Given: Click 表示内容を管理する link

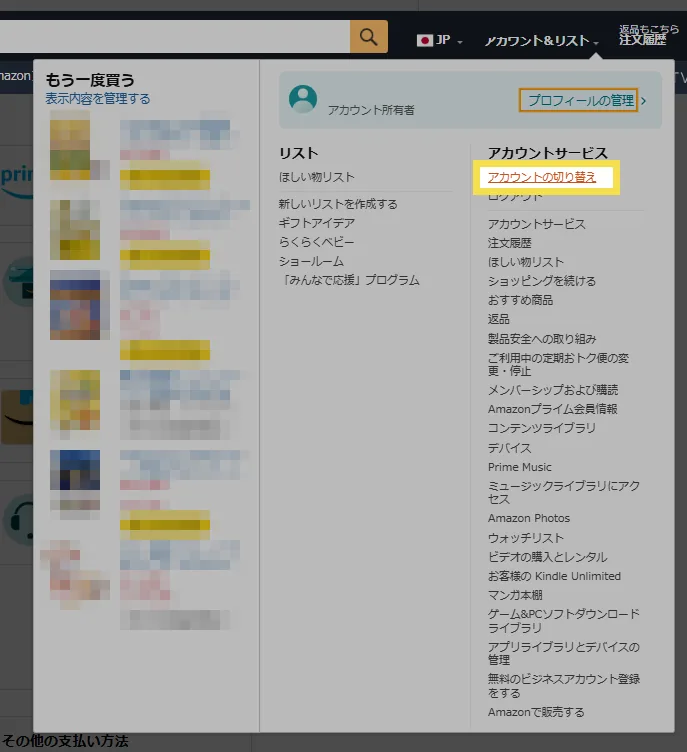Looking at the screenshot, I should click(98, 99).
